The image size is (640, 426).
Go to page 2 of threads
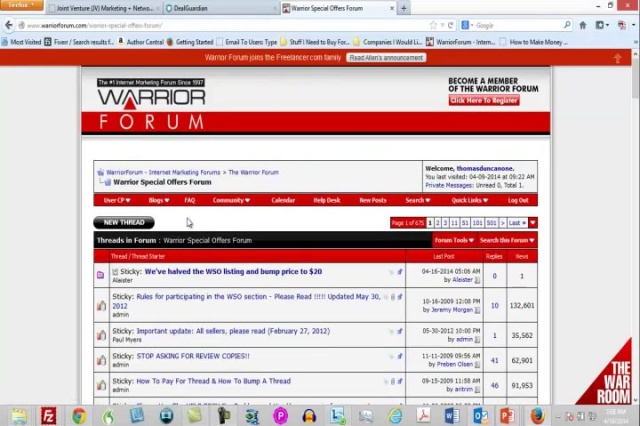pyautogui.click(x=438, y=223)
